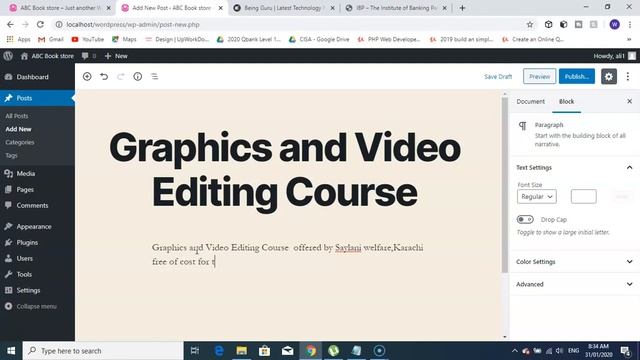Open Tags submenu link
The image size is (640, 360).
click(11, 155)
